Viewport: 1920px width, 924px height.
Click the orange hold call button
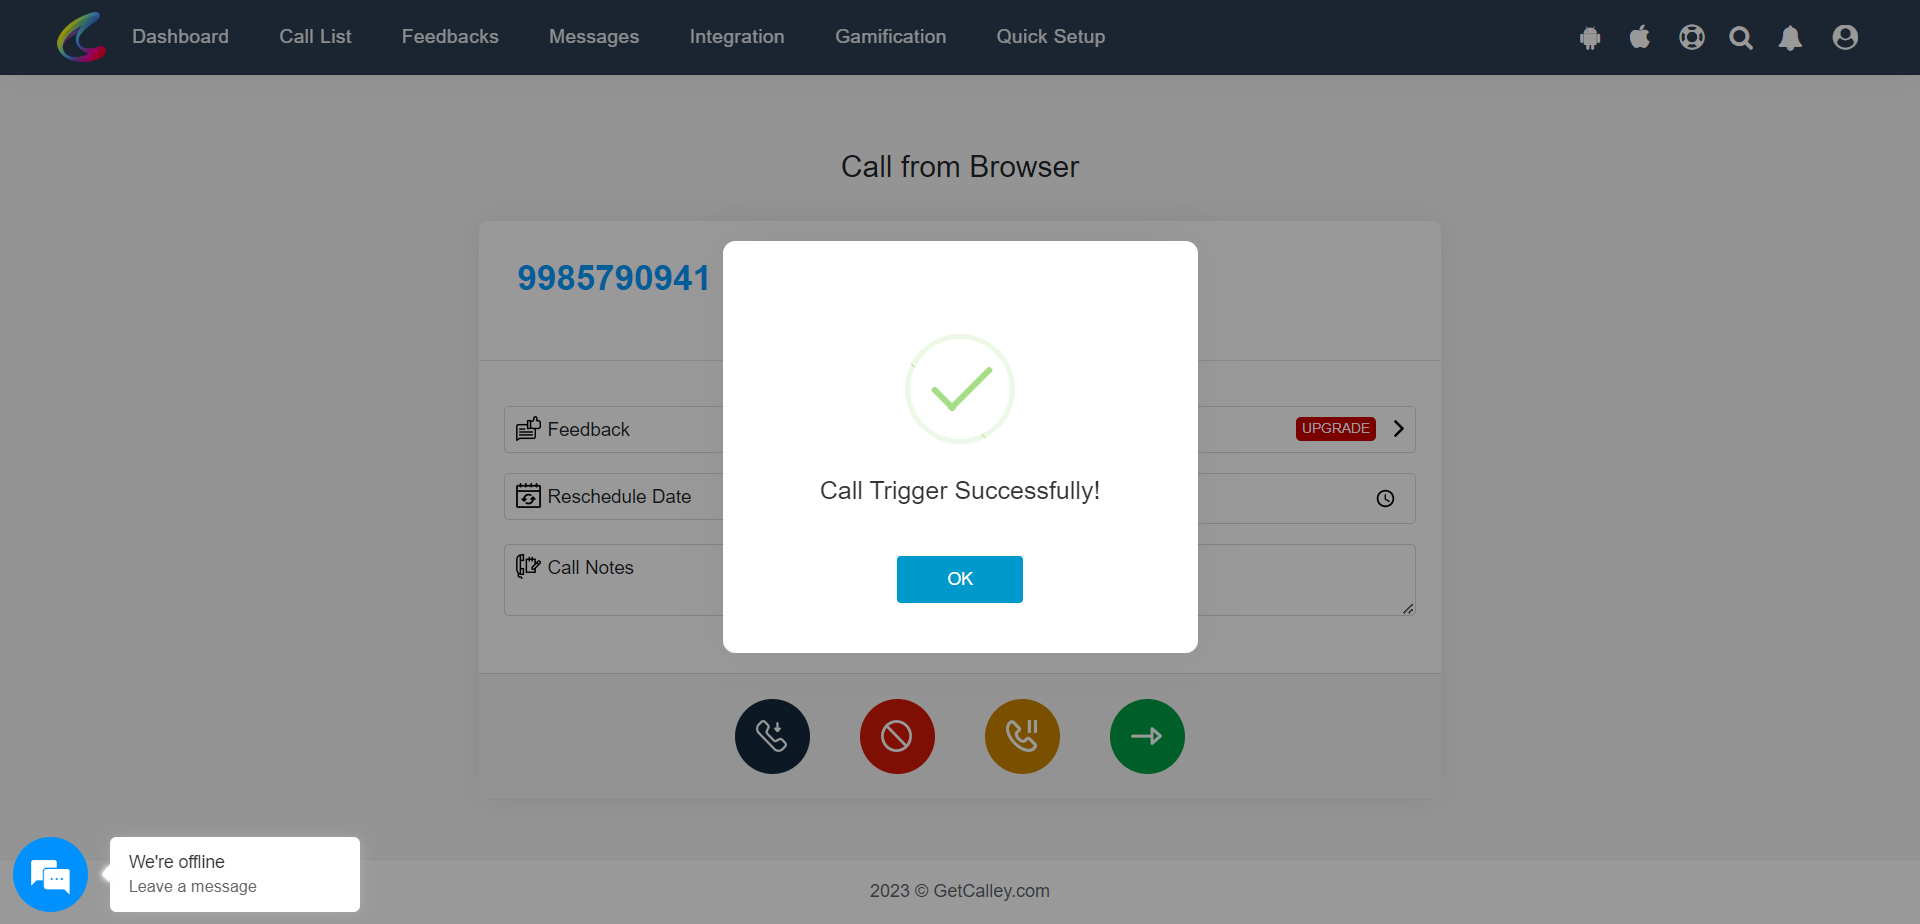(x=1022, y=736)
